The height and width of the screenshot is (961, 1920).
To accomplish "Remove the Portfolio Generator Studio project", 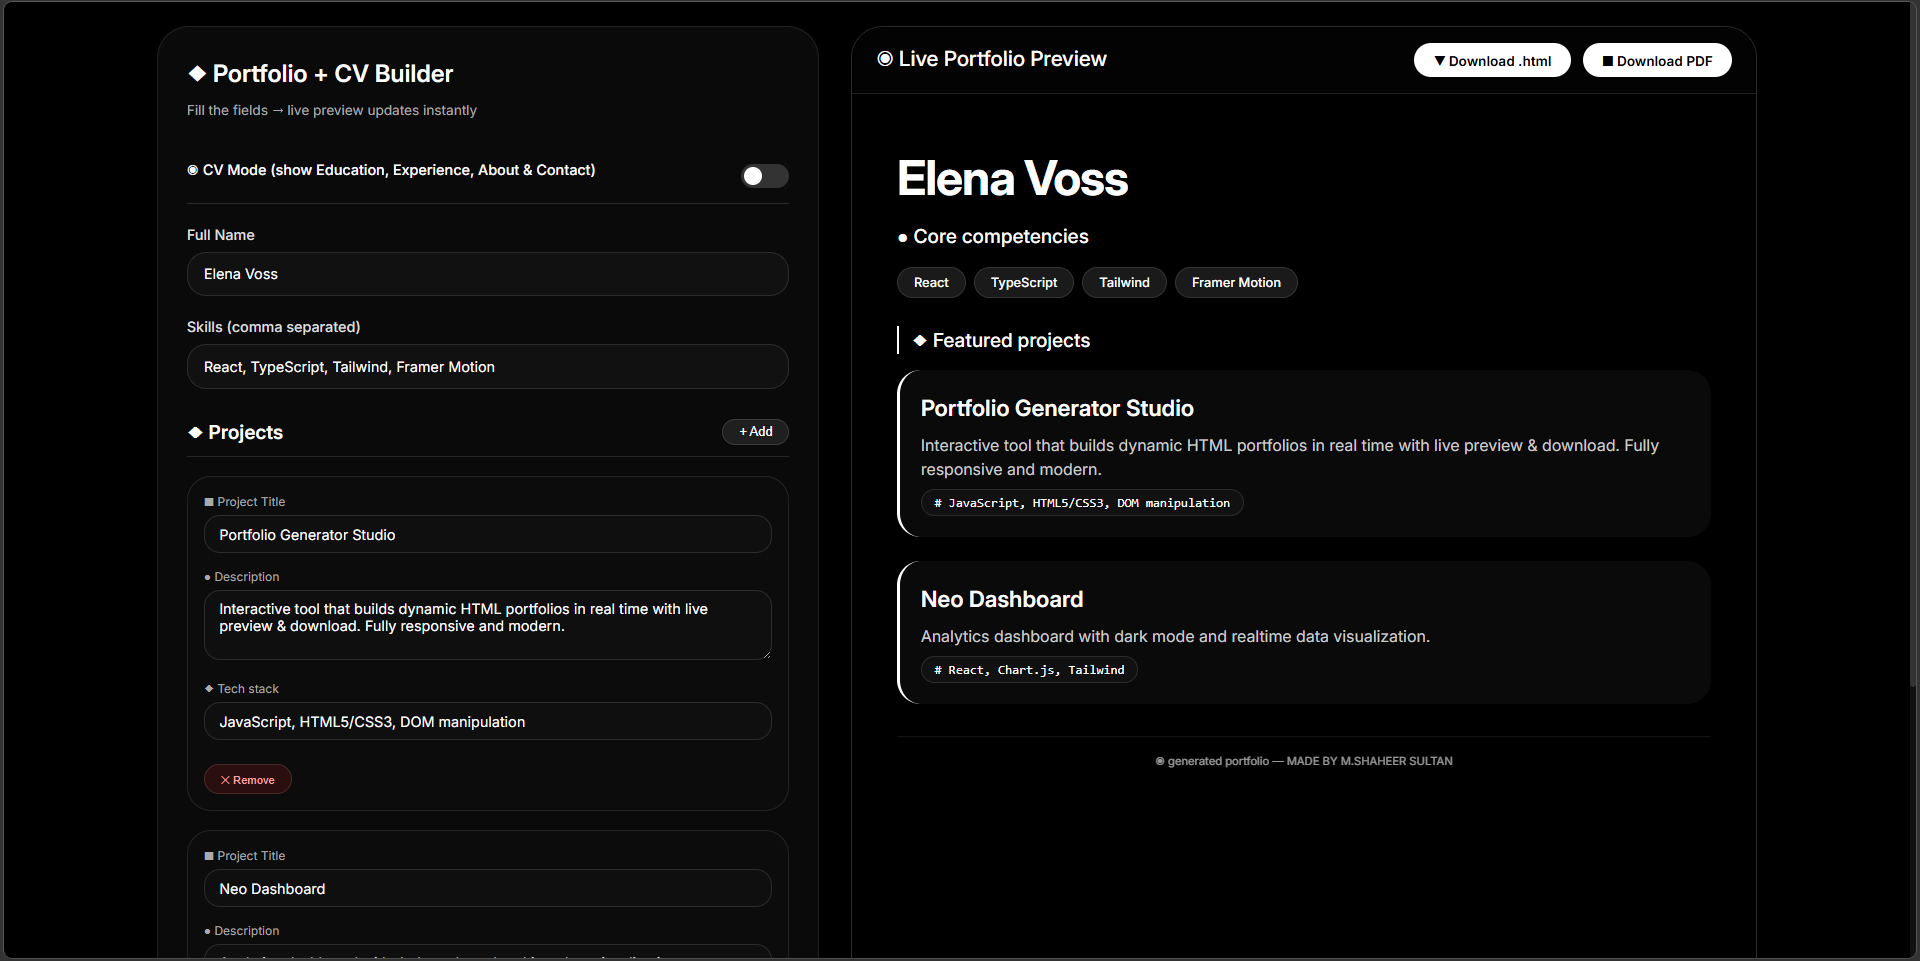I will pos(247,779).
